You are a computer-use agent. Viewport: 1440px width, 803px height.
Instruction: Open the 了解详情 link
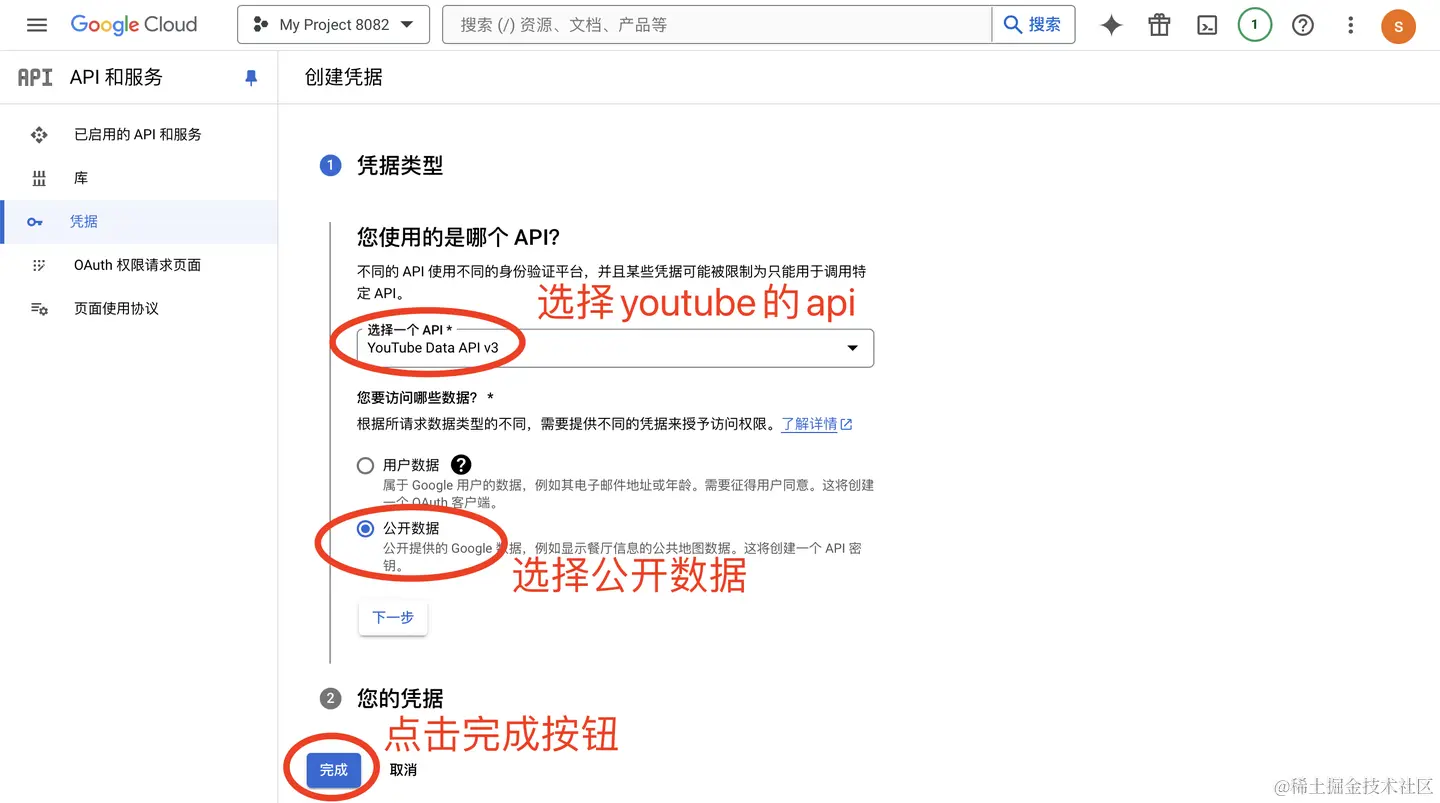coord(816,424)
